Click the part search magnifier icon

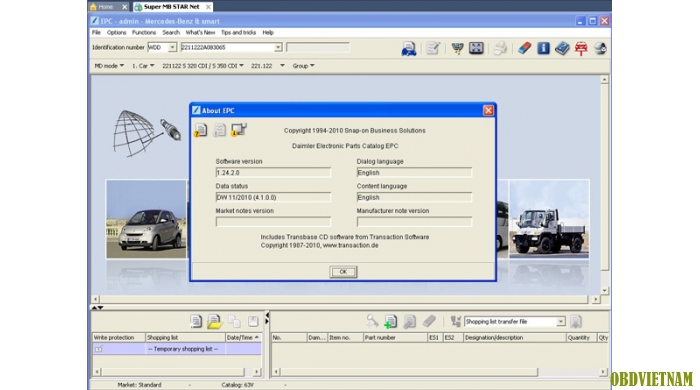tap(372, 321)
